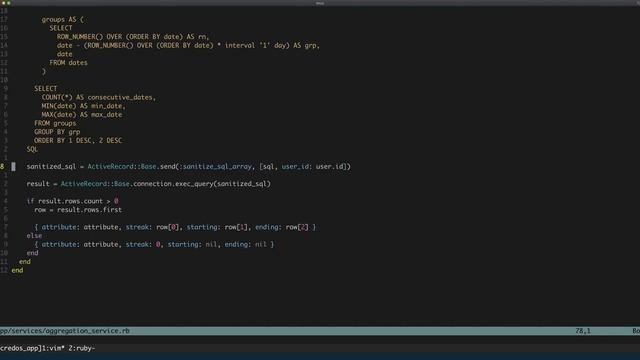Click 'user_id: user.id' argument
This screenshot has height=360, width=640.
click(x=314, y=167)
